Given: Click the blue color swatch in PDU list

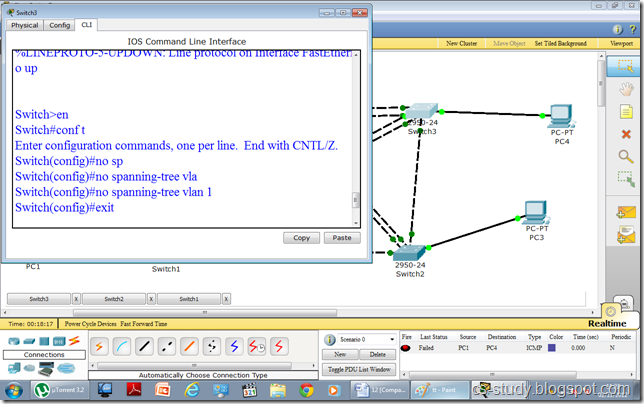Looking at the screenshot, I should point(551,348).
